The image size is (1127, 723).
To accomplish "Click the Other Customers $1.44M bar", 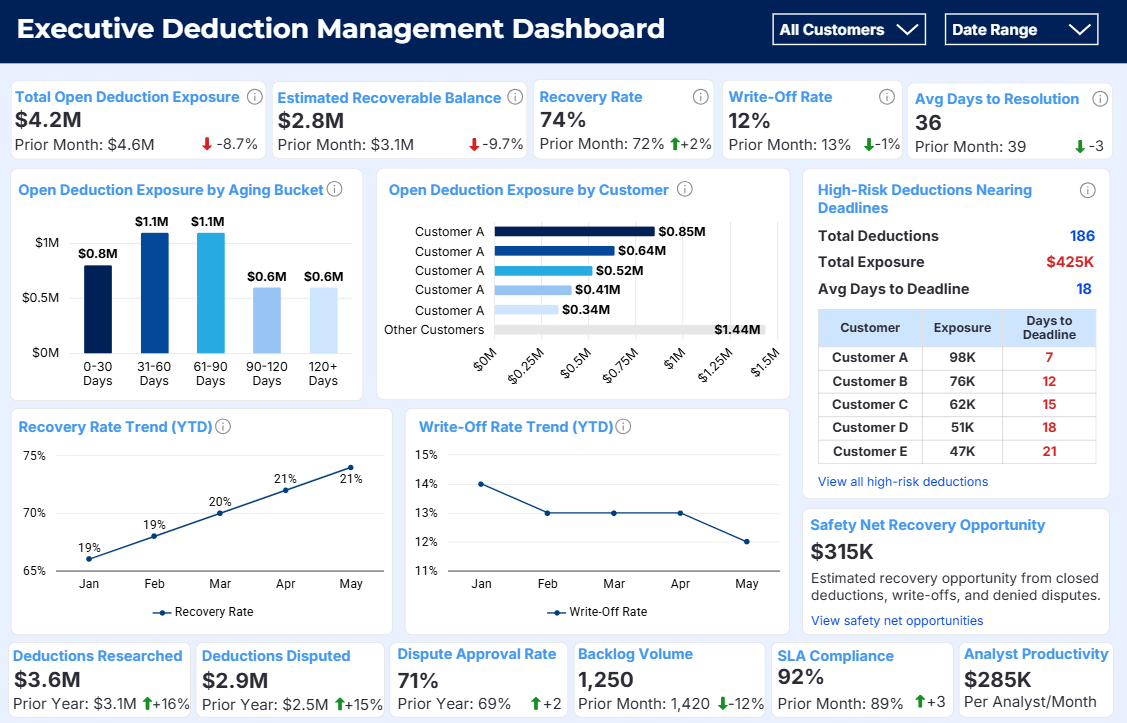I will point(630,330).
